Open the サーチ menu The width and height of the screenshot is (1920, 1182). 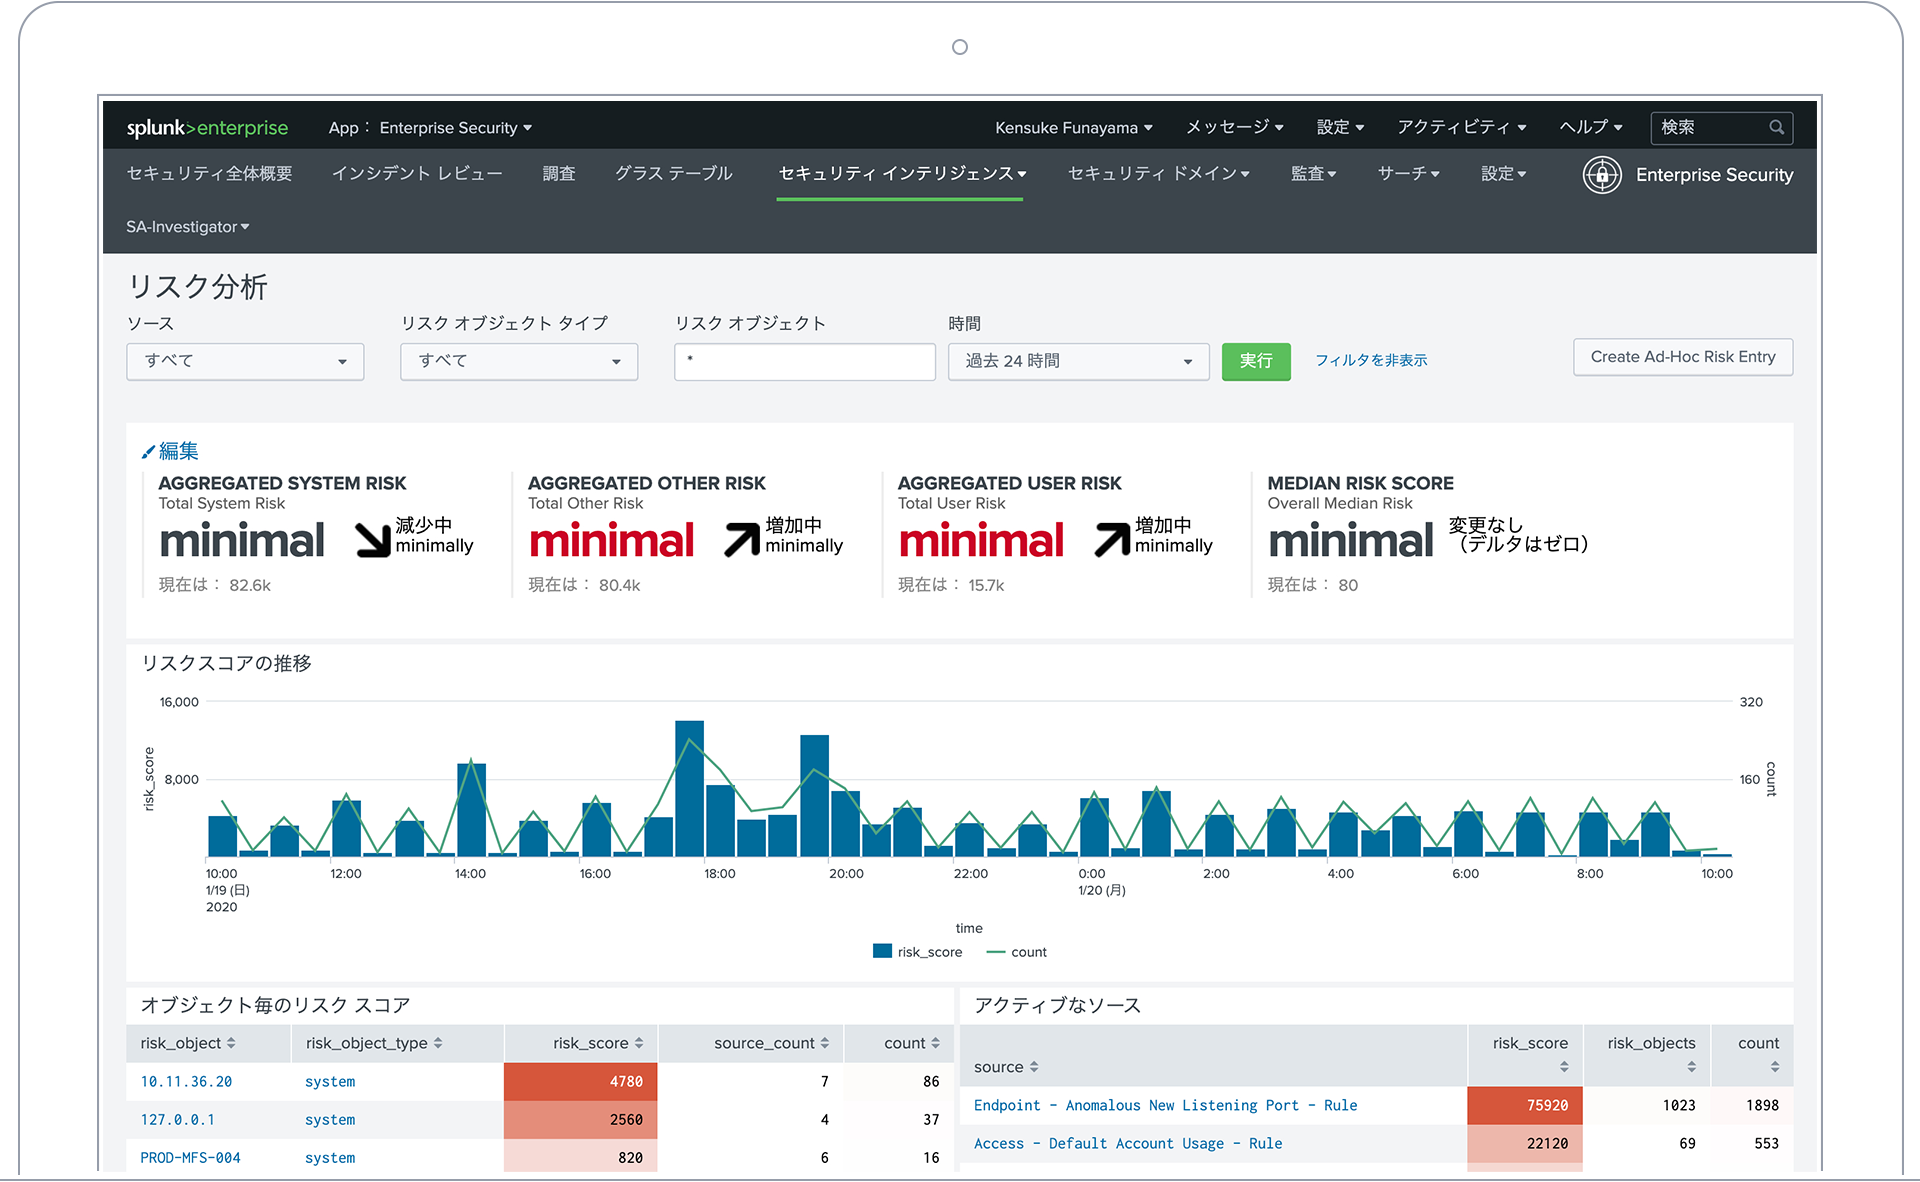[1408, 174]
